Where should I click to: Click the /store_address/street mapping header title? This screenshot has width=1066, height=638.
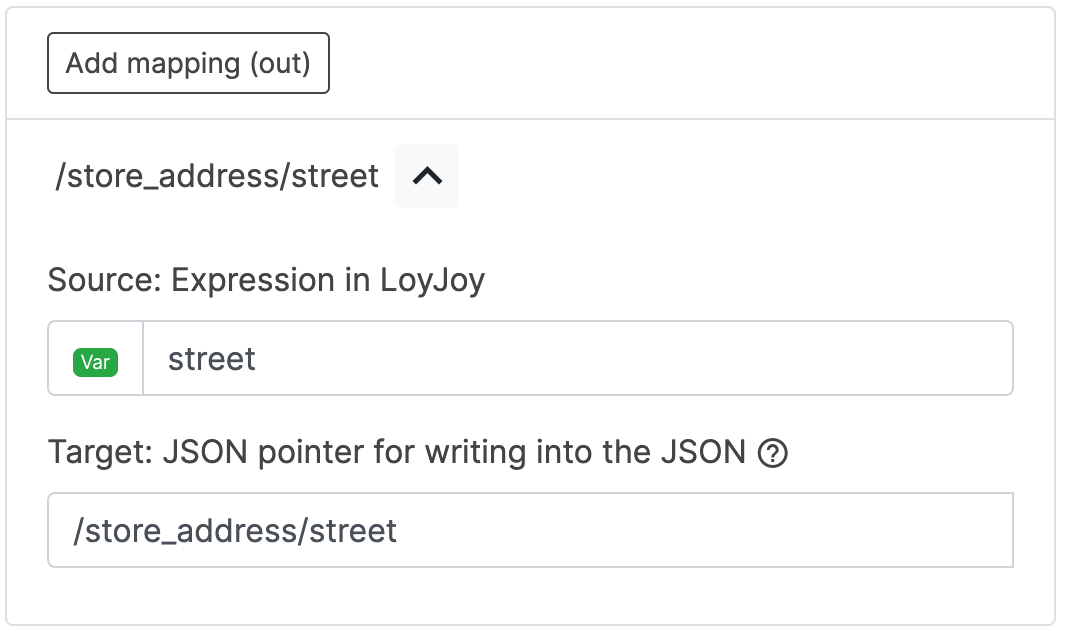point(218,177)
